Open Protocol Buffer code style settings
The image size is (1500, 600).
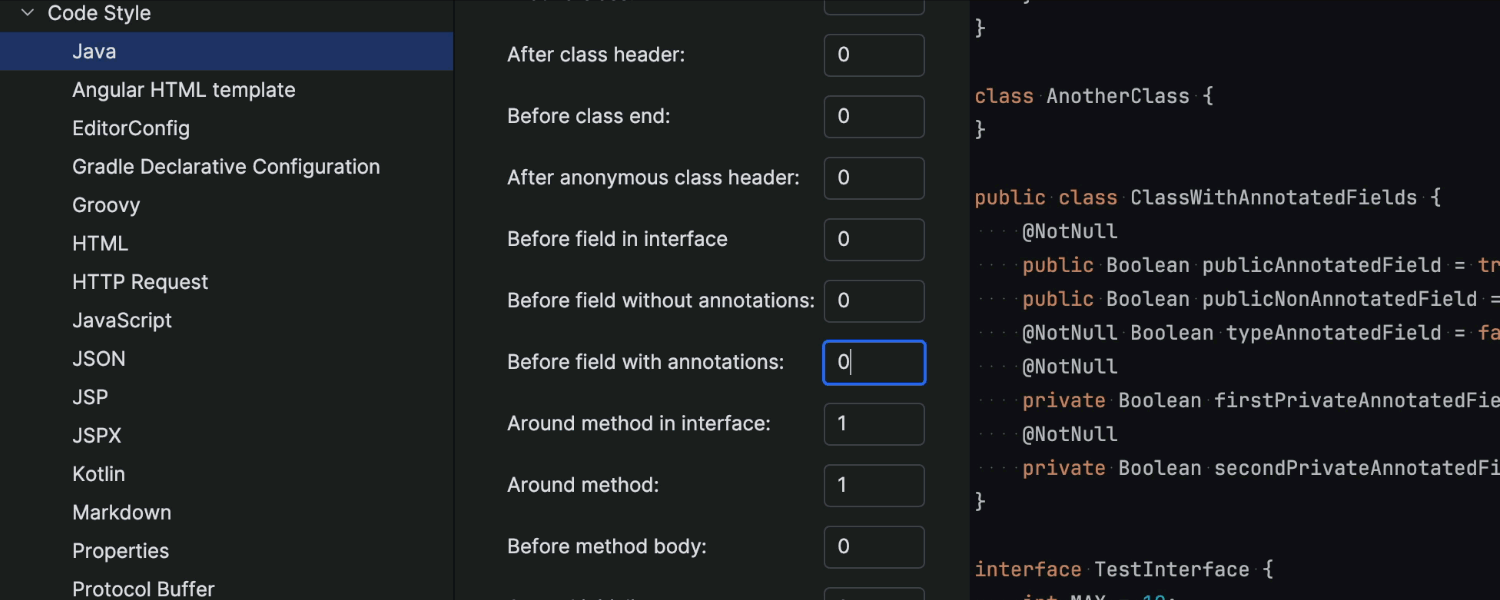tap(143, 588)
